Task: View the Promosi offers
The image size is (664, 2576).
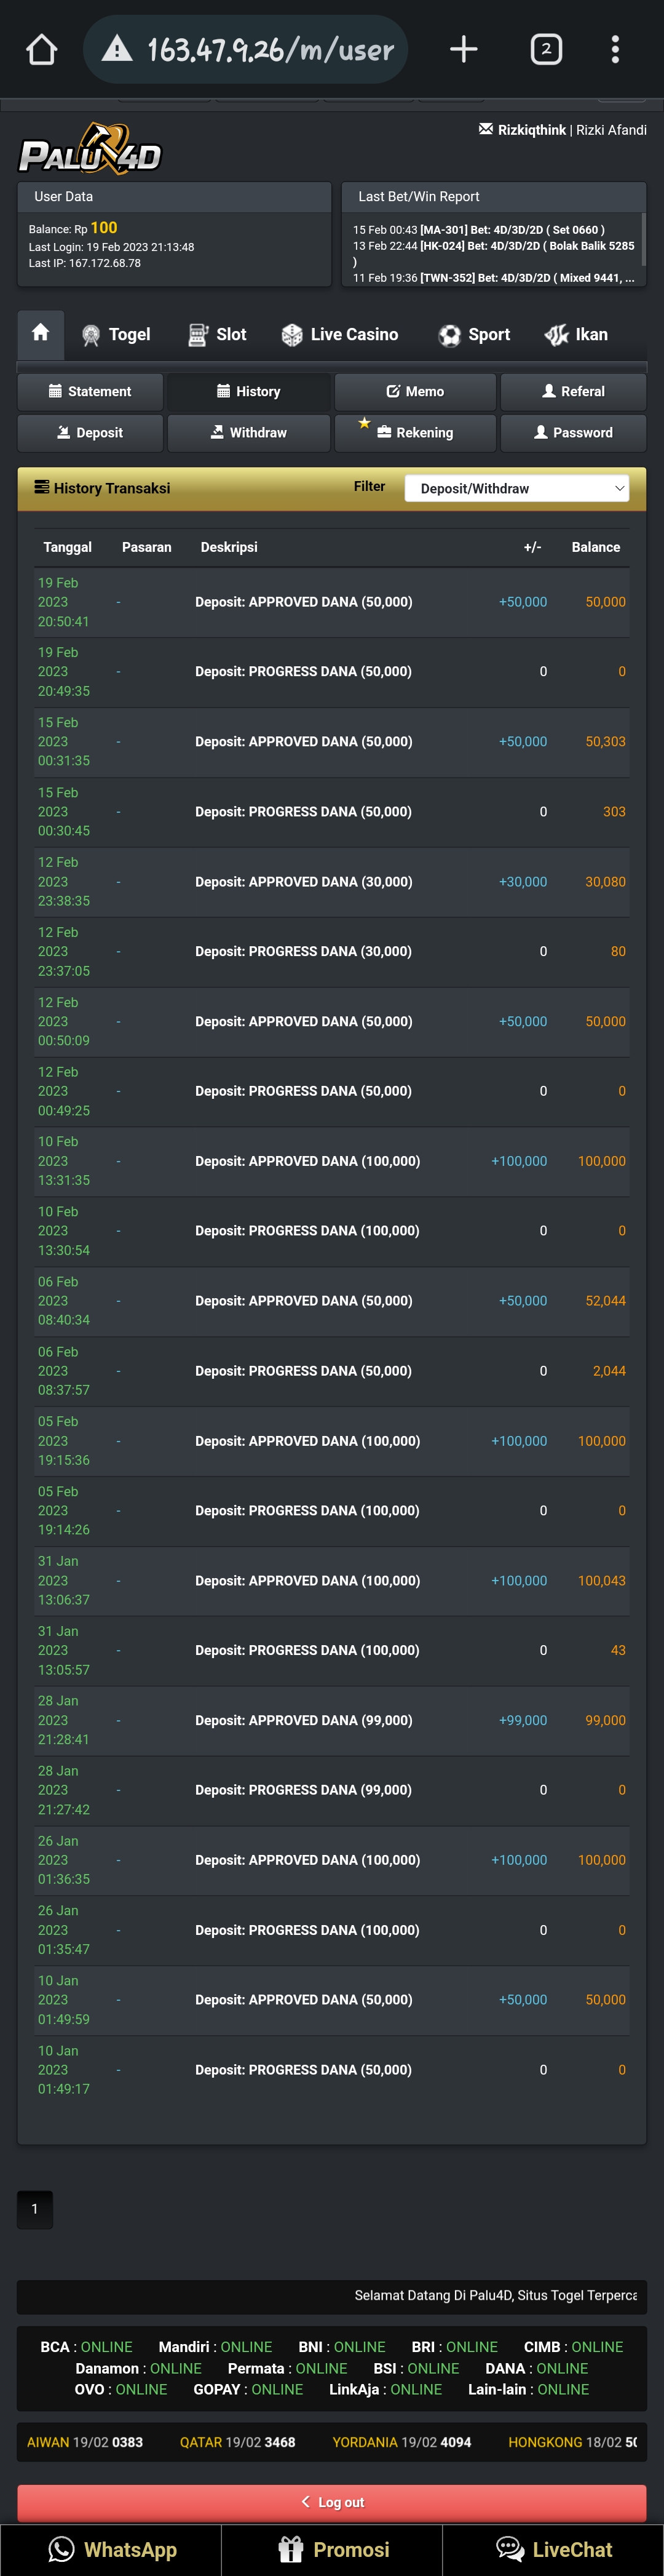Action: click(333, 2549)
